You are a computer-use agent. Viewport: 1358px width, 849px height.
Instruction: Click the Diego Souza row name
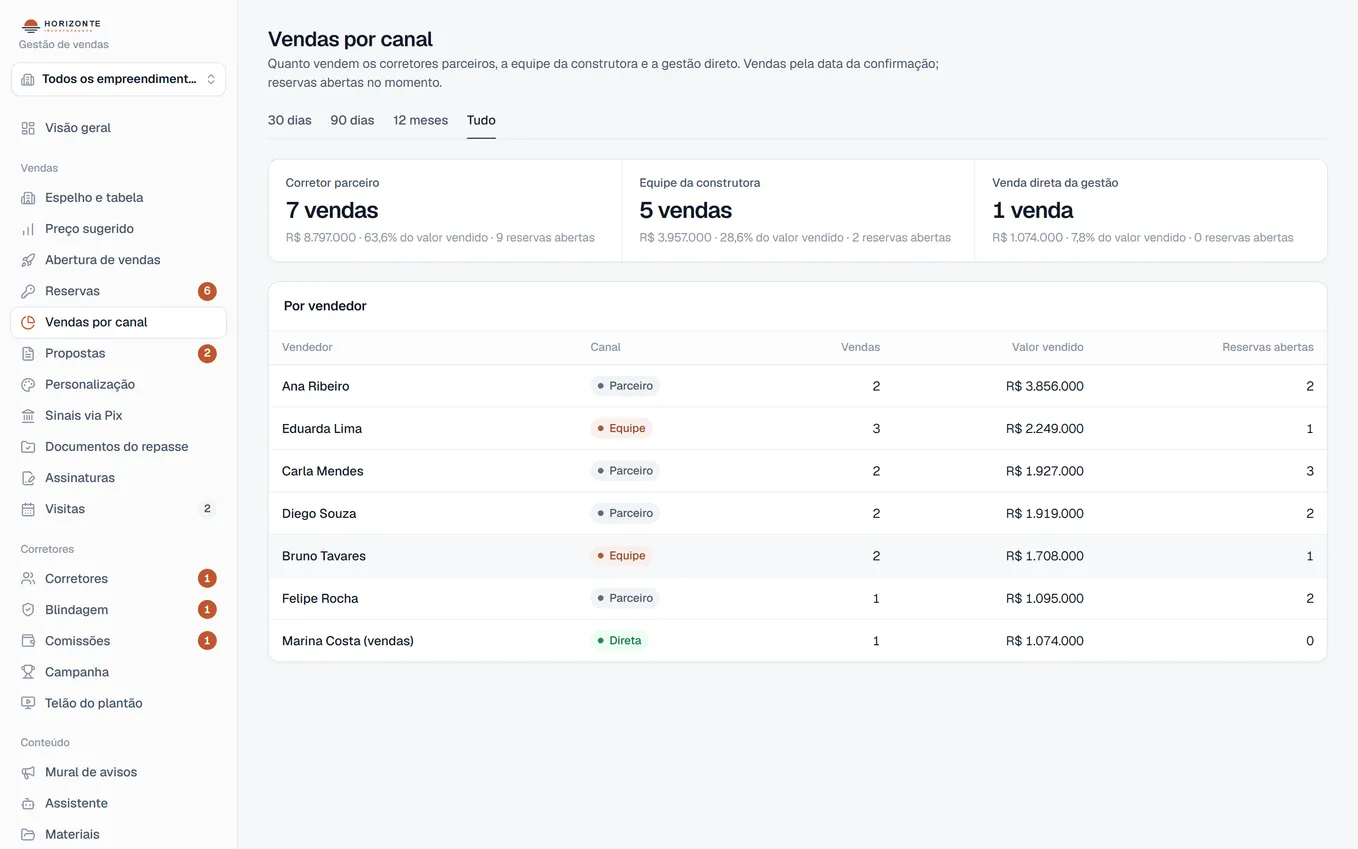pyautogui.click(x=319, y=513)
